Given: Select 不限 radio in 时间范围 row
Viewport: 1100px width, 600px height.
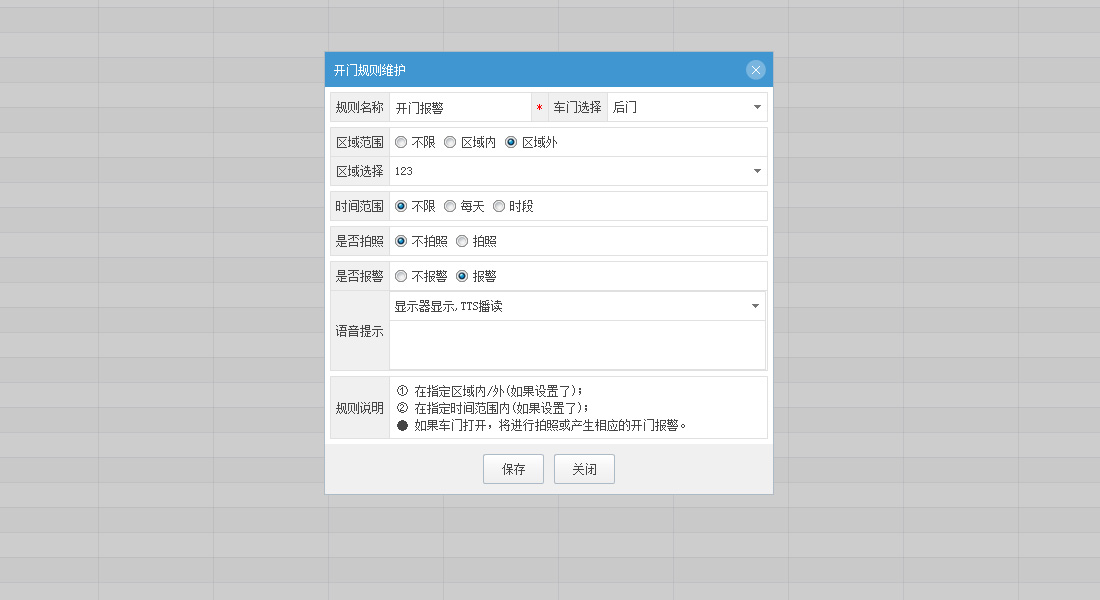Looking at the screenshot, I should (401, 206).
